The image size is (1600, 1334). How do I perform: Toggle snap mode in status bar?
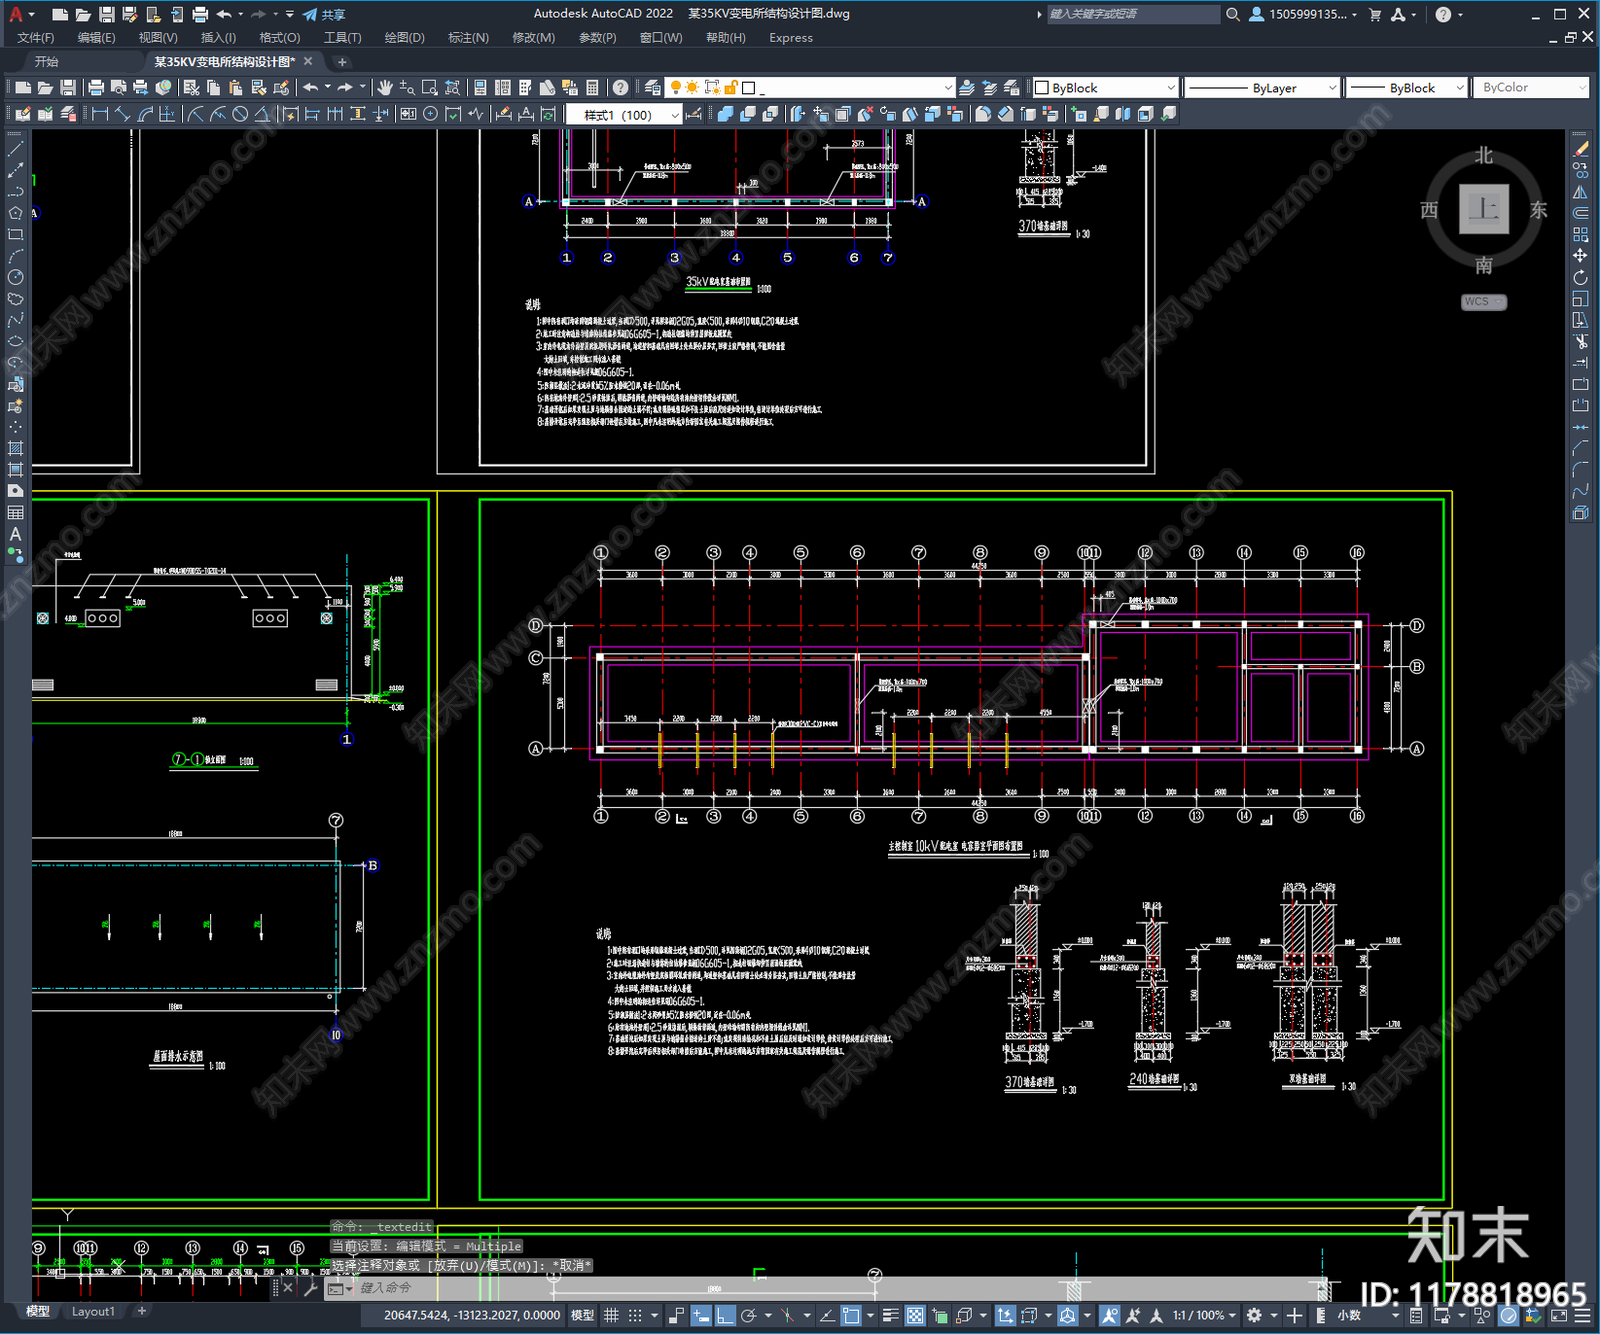634,1315
